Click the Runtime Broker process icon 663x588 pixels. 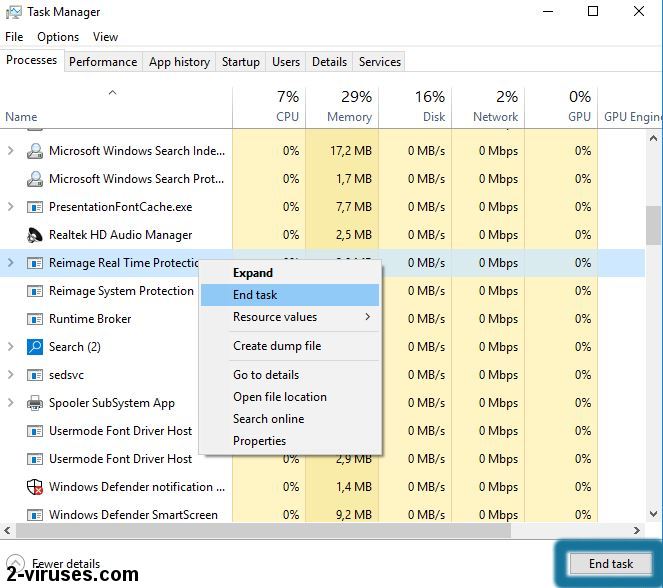pos(33,319)
